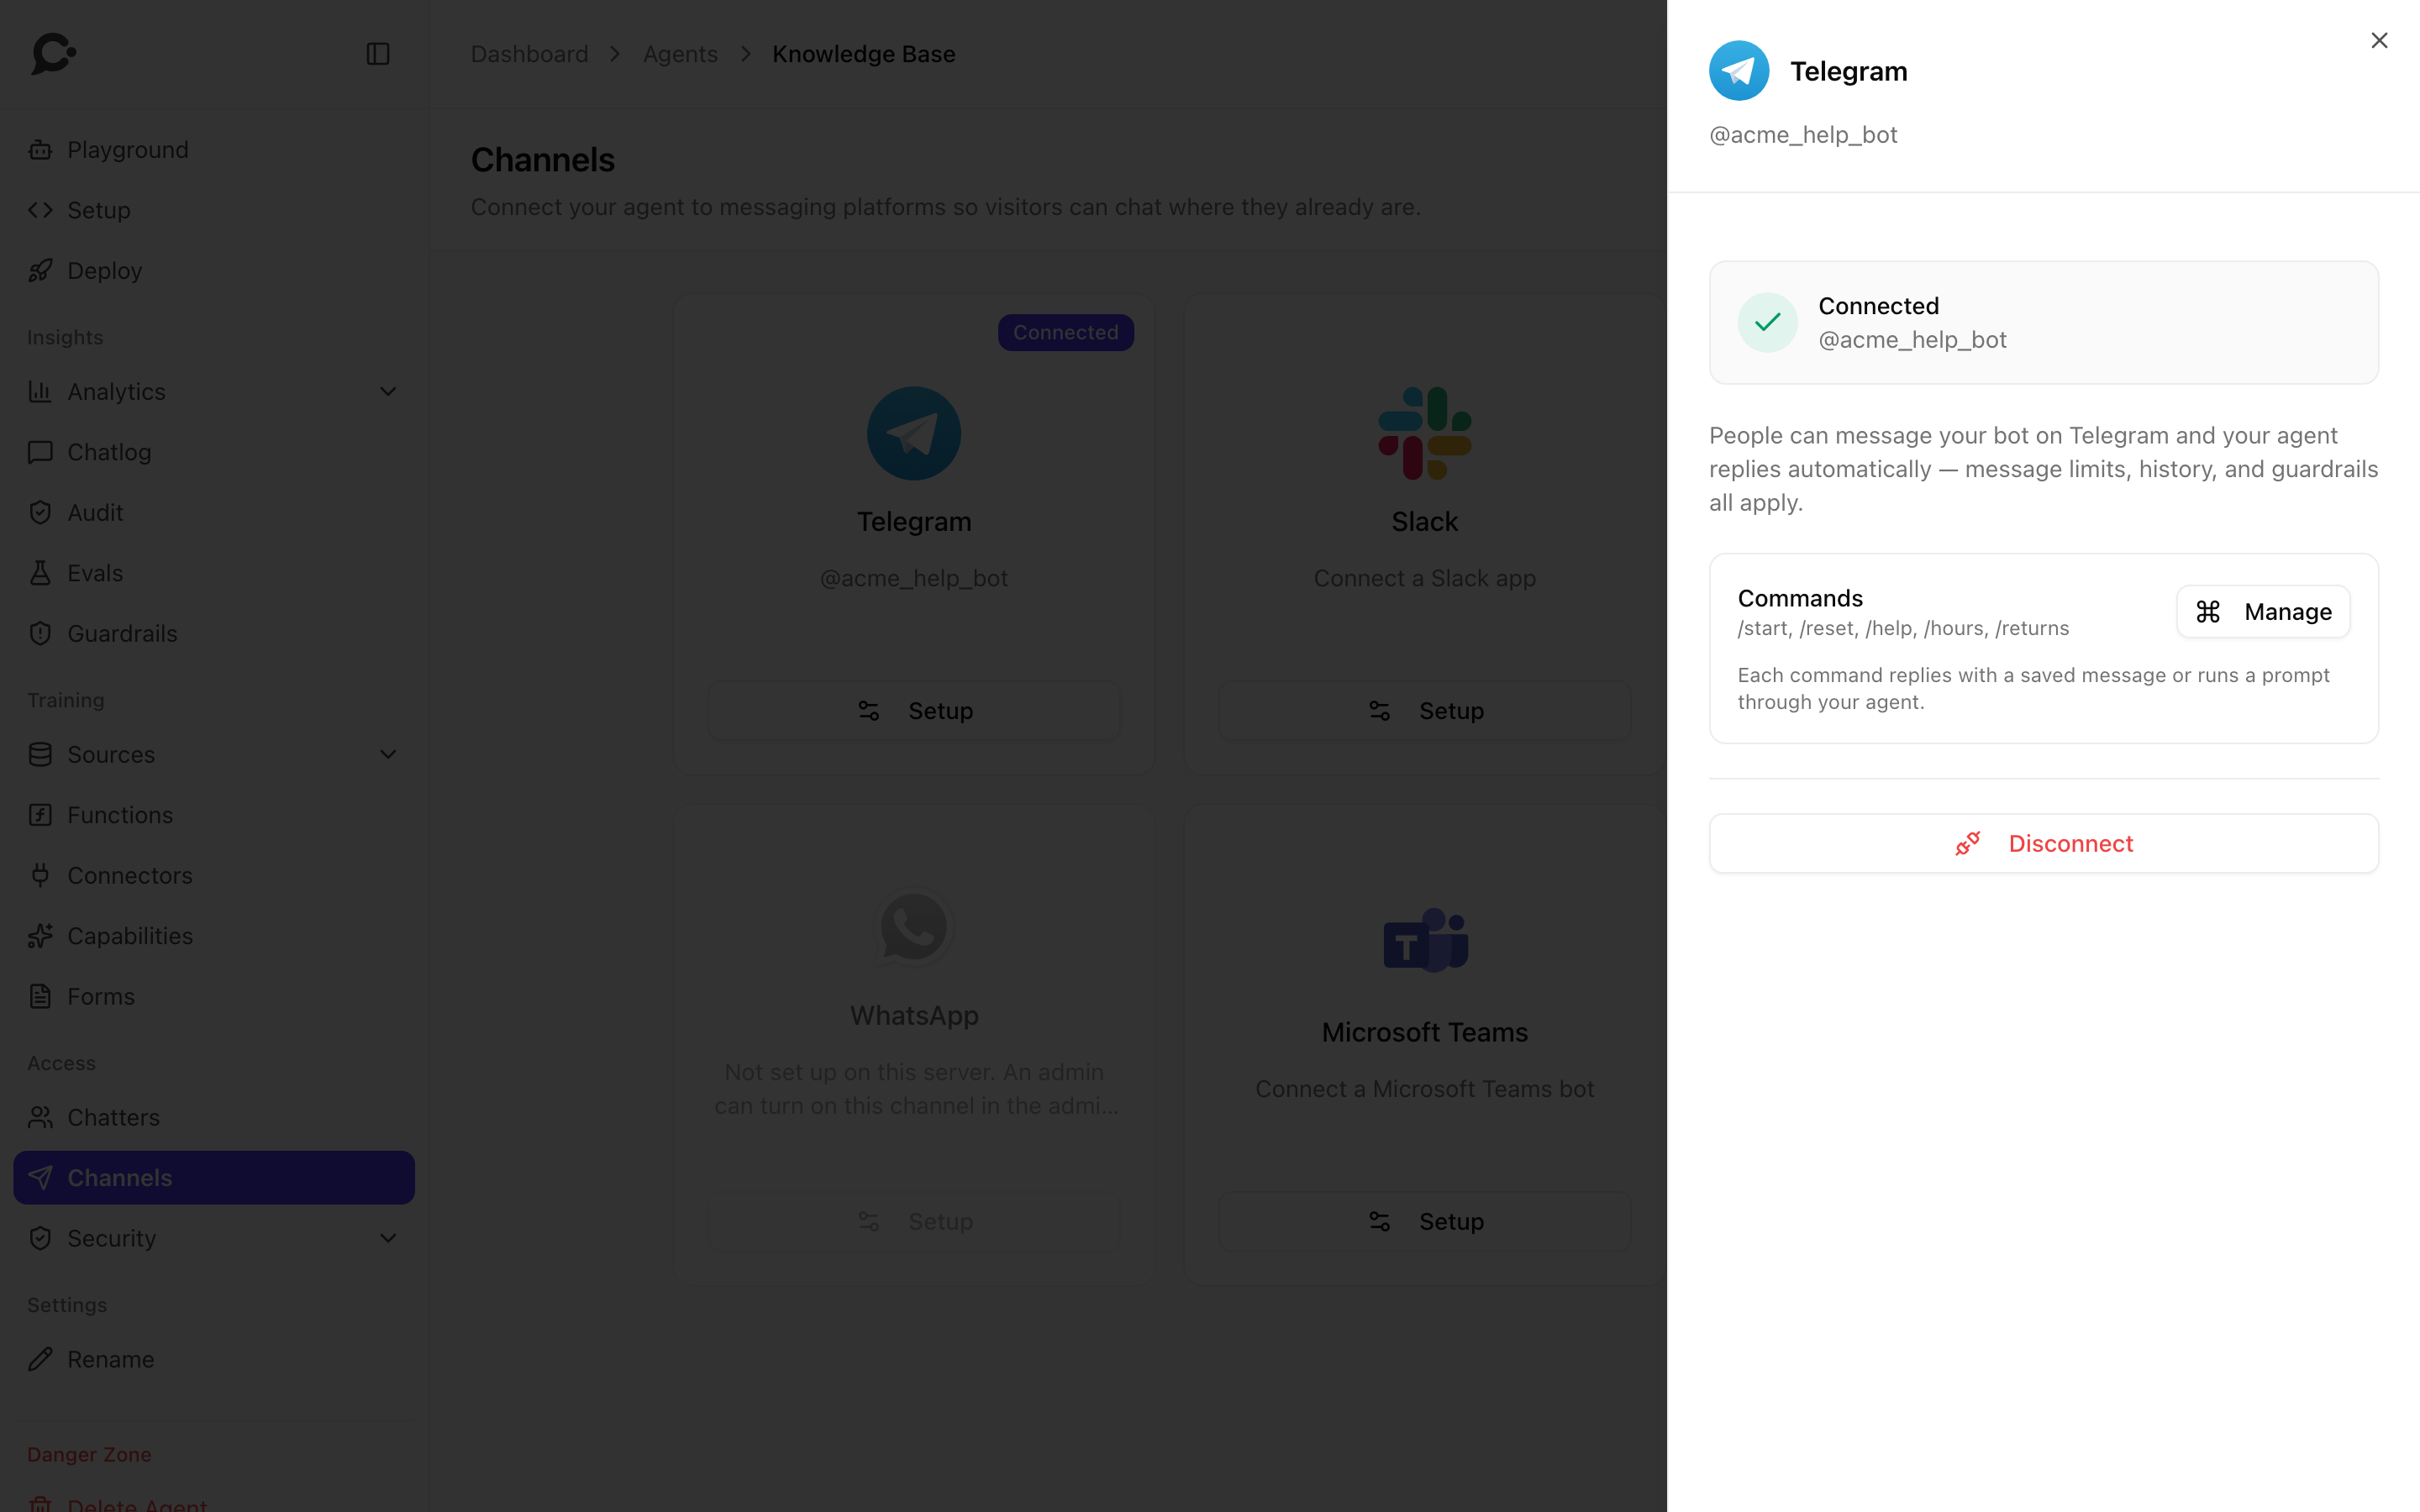Click Setup button on Slack card
Screen dimensions: 2420x1512
pos(1424,711)
